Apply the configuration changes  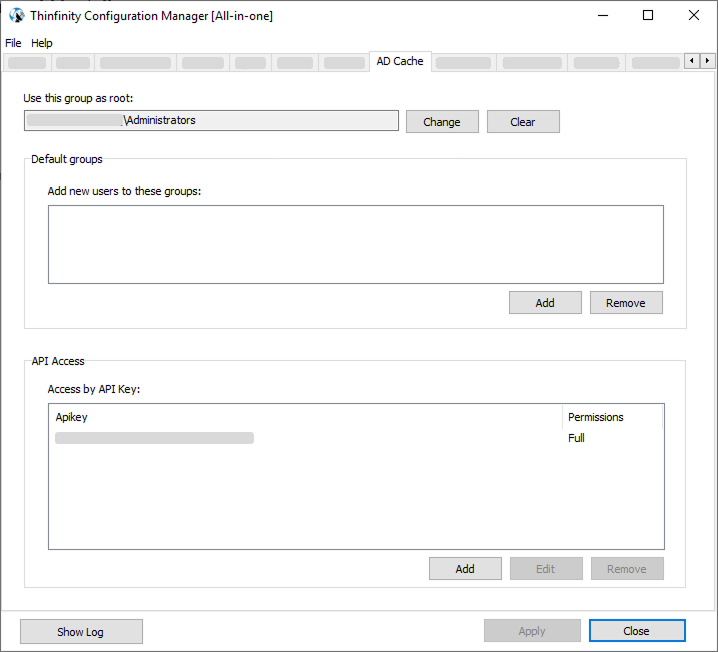tap(532, 631)
